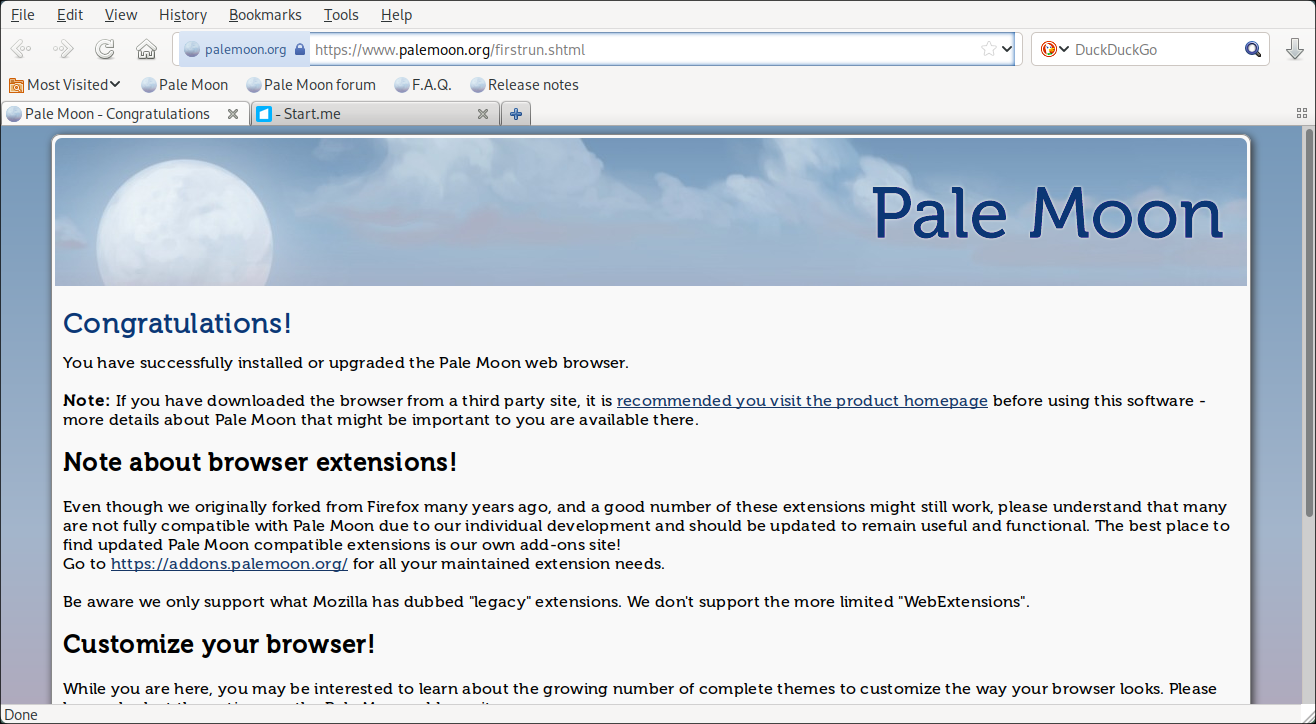Open the File menu
1316x724 pixels.
(22, 15)
